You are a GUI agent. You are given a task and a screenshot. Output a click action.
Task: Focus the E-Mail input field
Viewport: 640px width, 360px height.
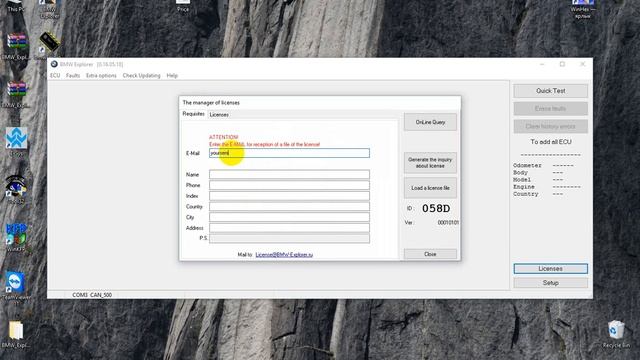(x=289, y=153)
